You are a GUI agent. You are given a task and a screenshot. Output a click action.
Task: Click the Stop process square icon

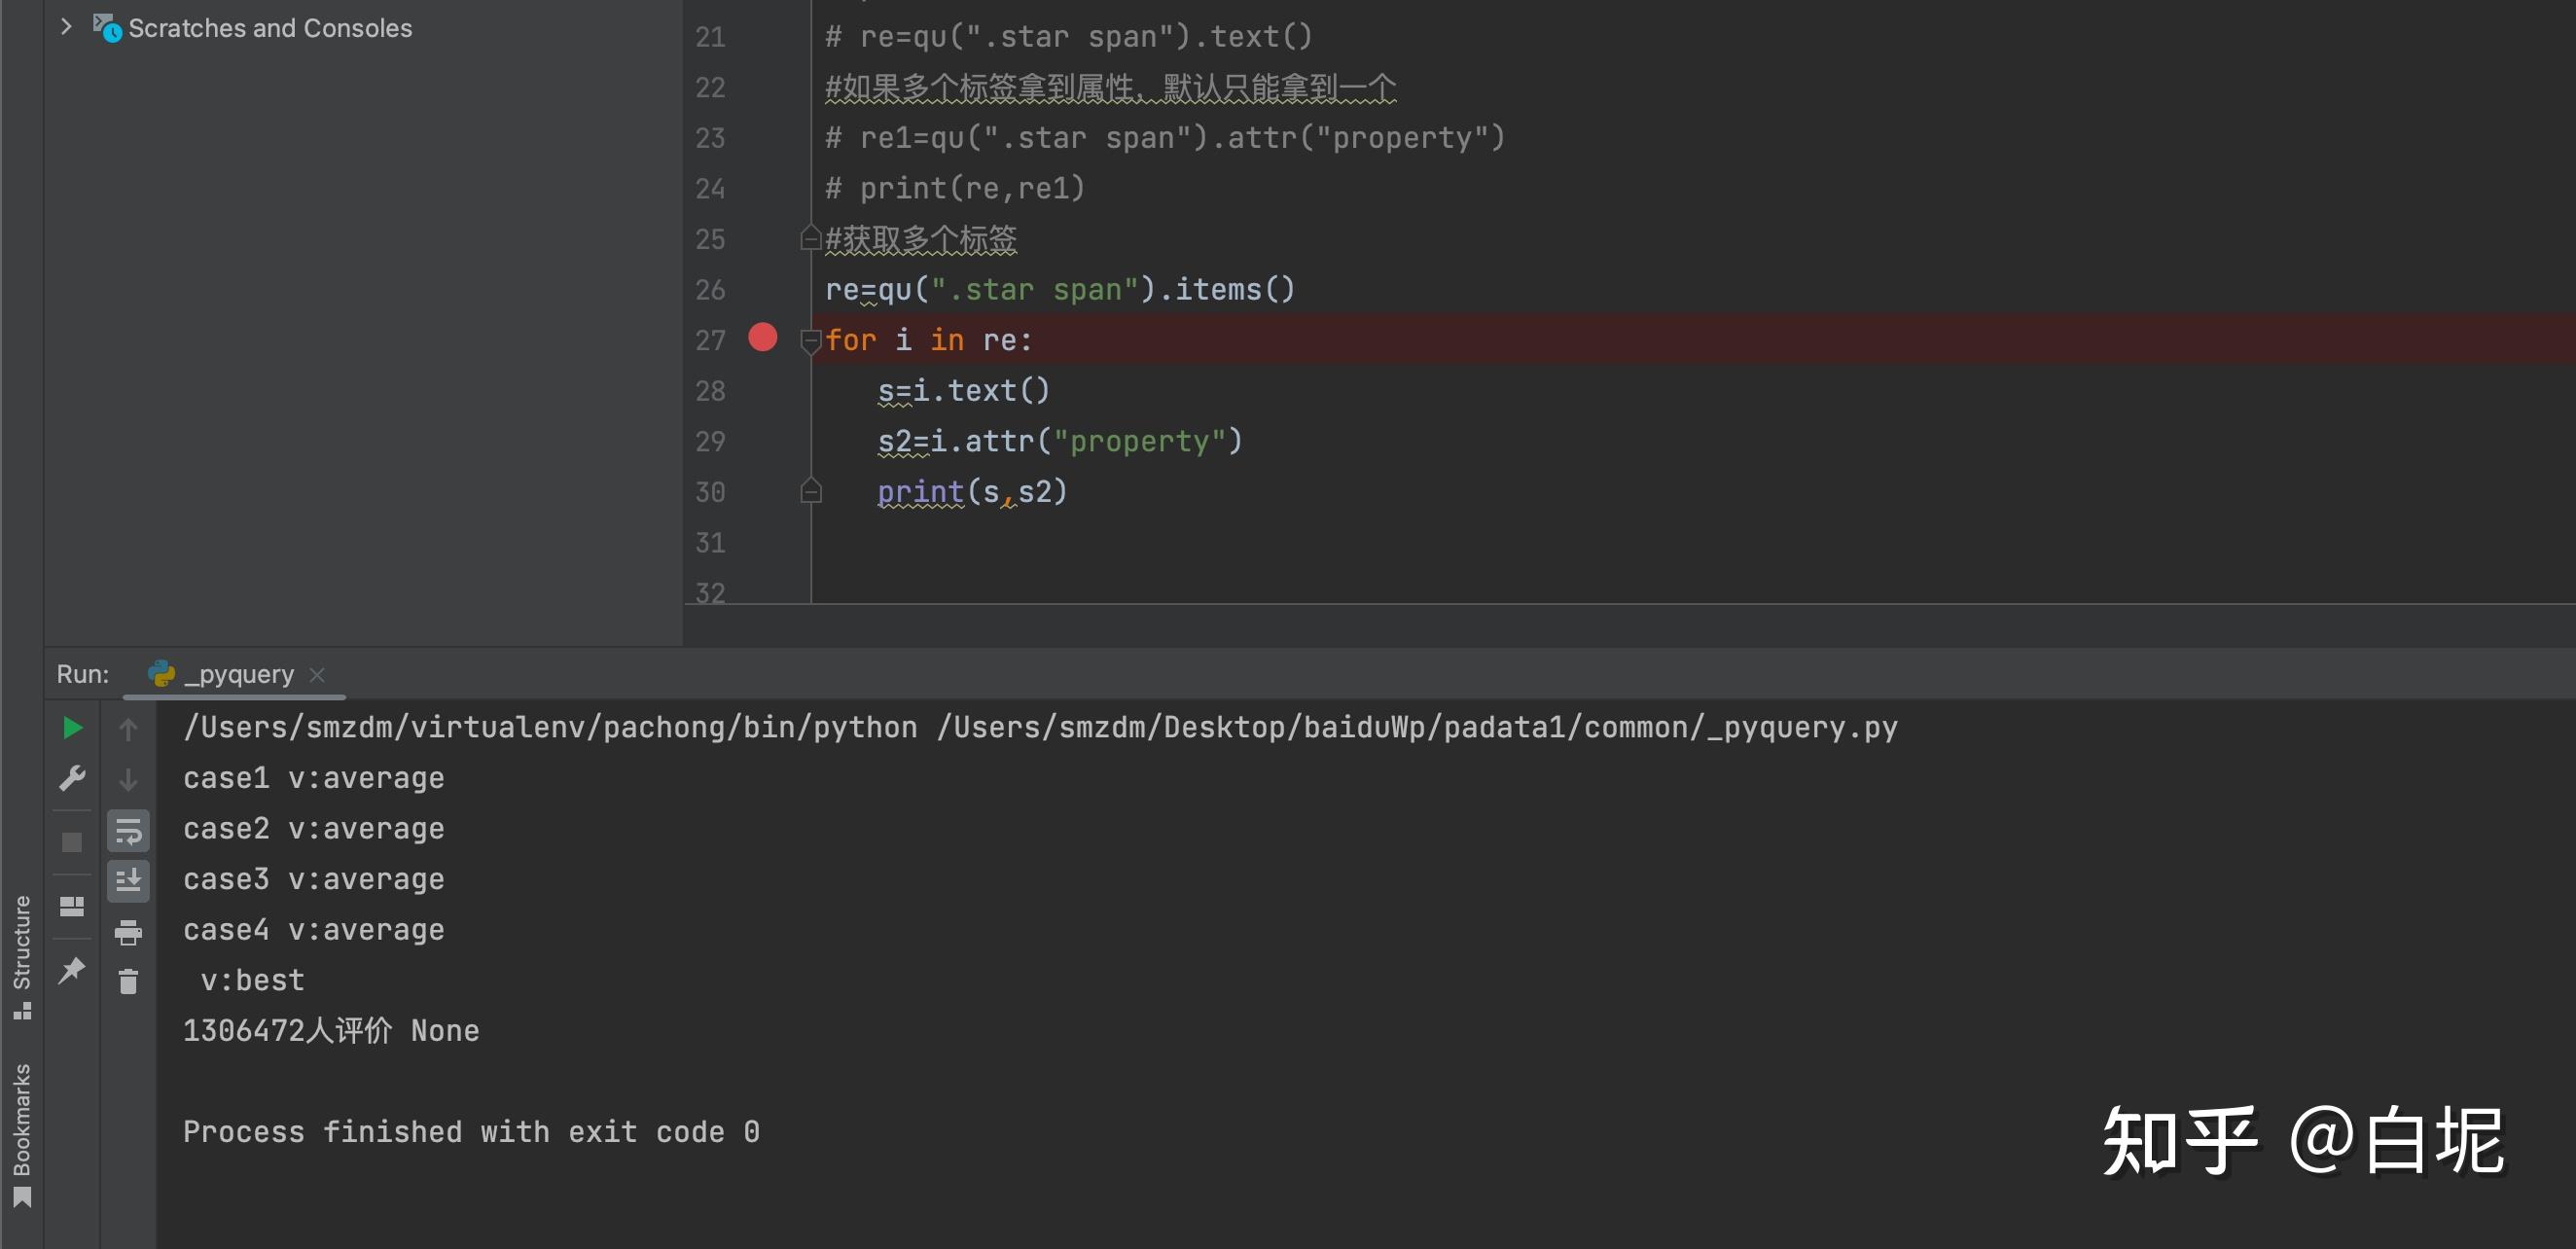point(72,842)
